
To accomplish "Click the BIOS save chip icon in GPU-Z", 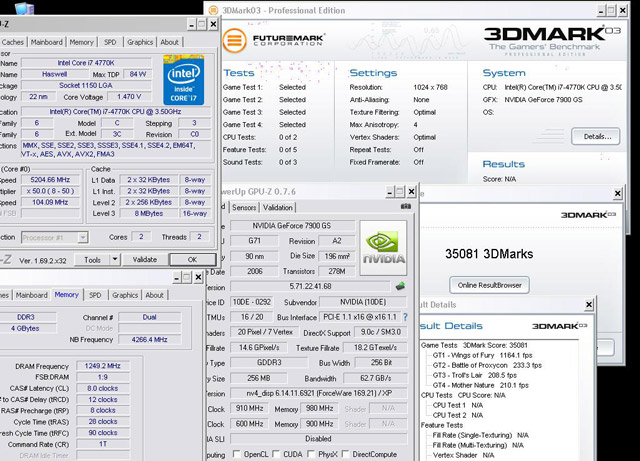I will point(400,286).
